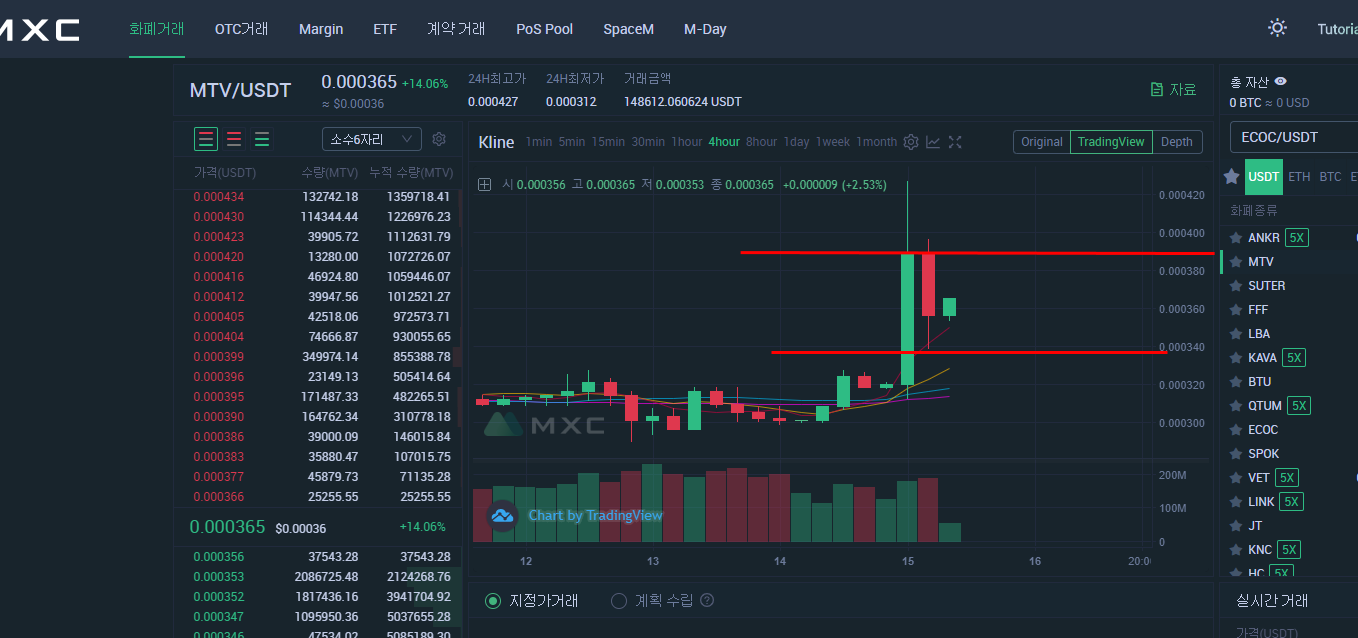The image size is (1358, 638).
Task: Set chart interval to 1hour
Action: click(687, 142)
